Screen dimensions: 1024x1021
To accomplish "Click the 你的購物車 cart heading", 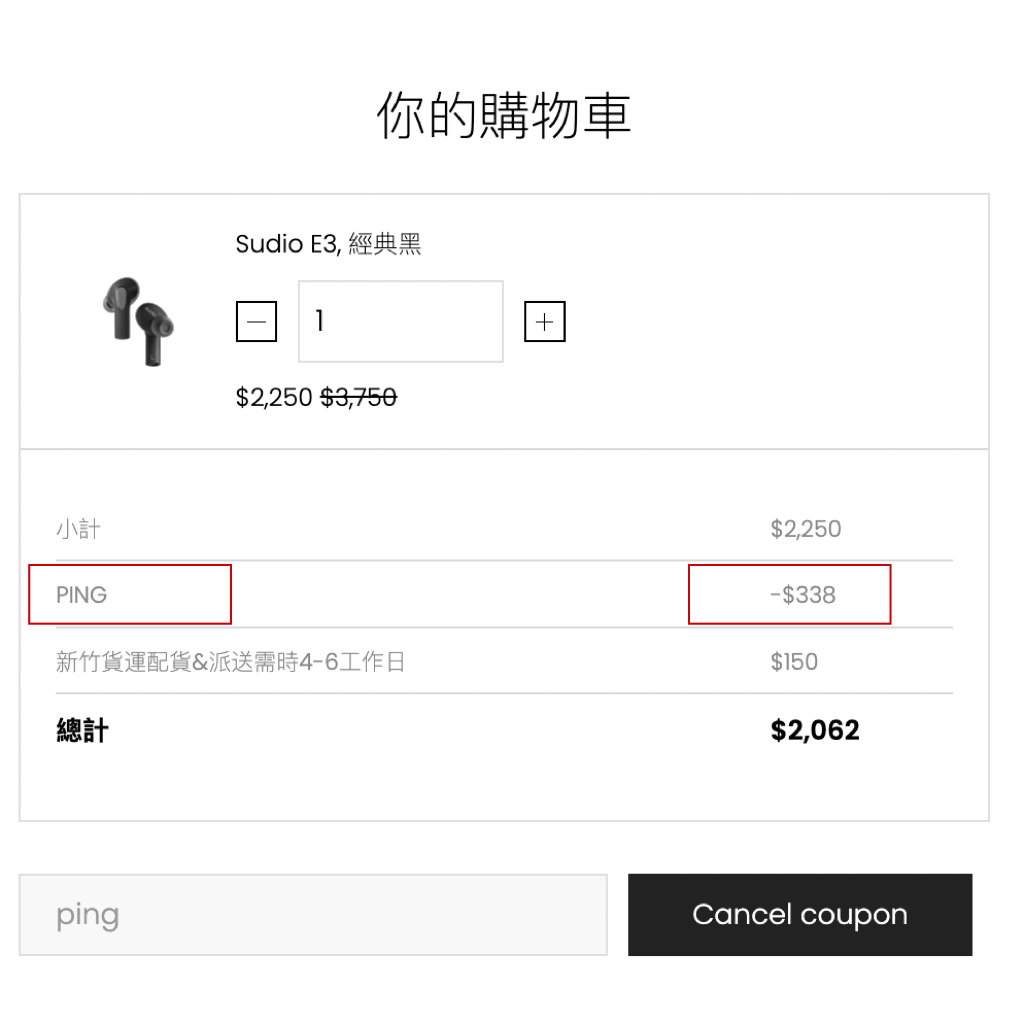I will 504,115.
